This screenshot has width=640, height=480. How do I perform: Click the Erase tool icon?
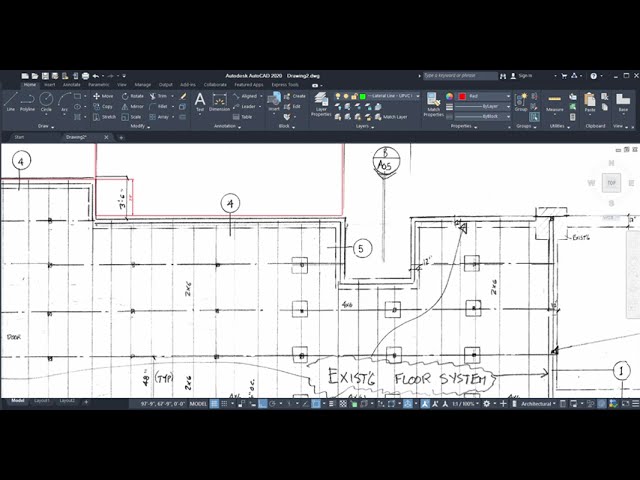(x=183, y=96)
